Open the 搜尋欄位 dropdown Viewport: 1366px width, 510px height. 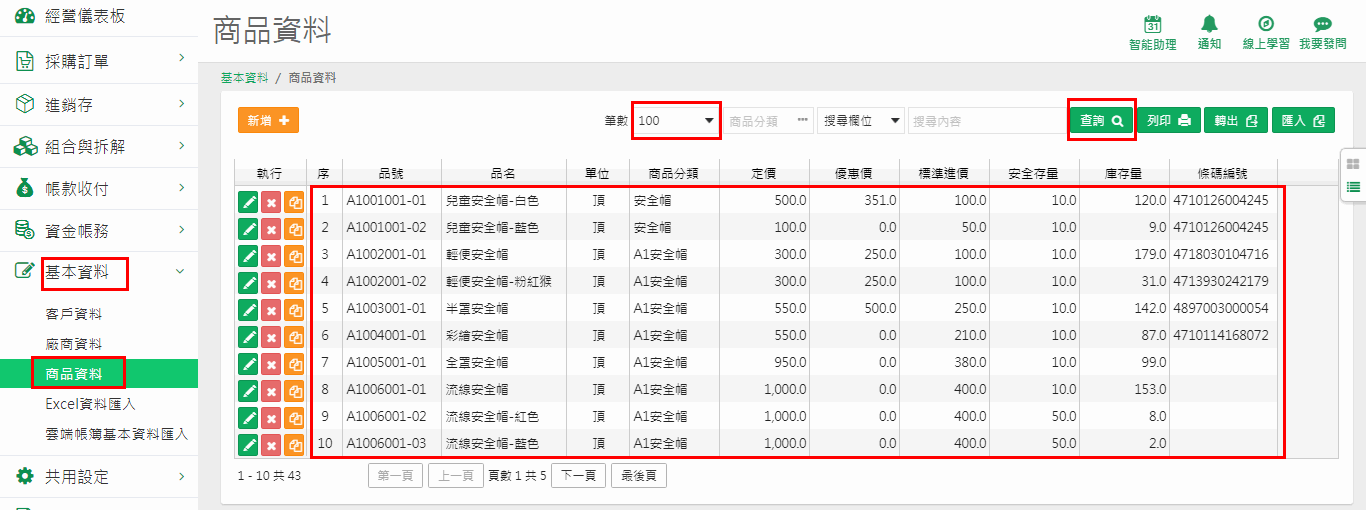(861, 120)
